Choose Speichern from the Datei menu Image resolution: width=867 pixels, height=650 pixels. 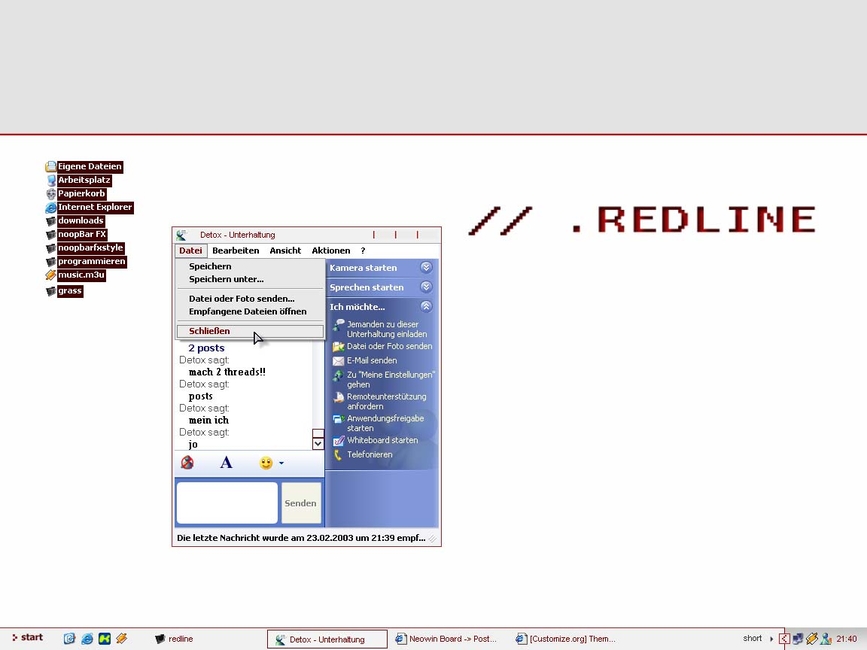250,266
